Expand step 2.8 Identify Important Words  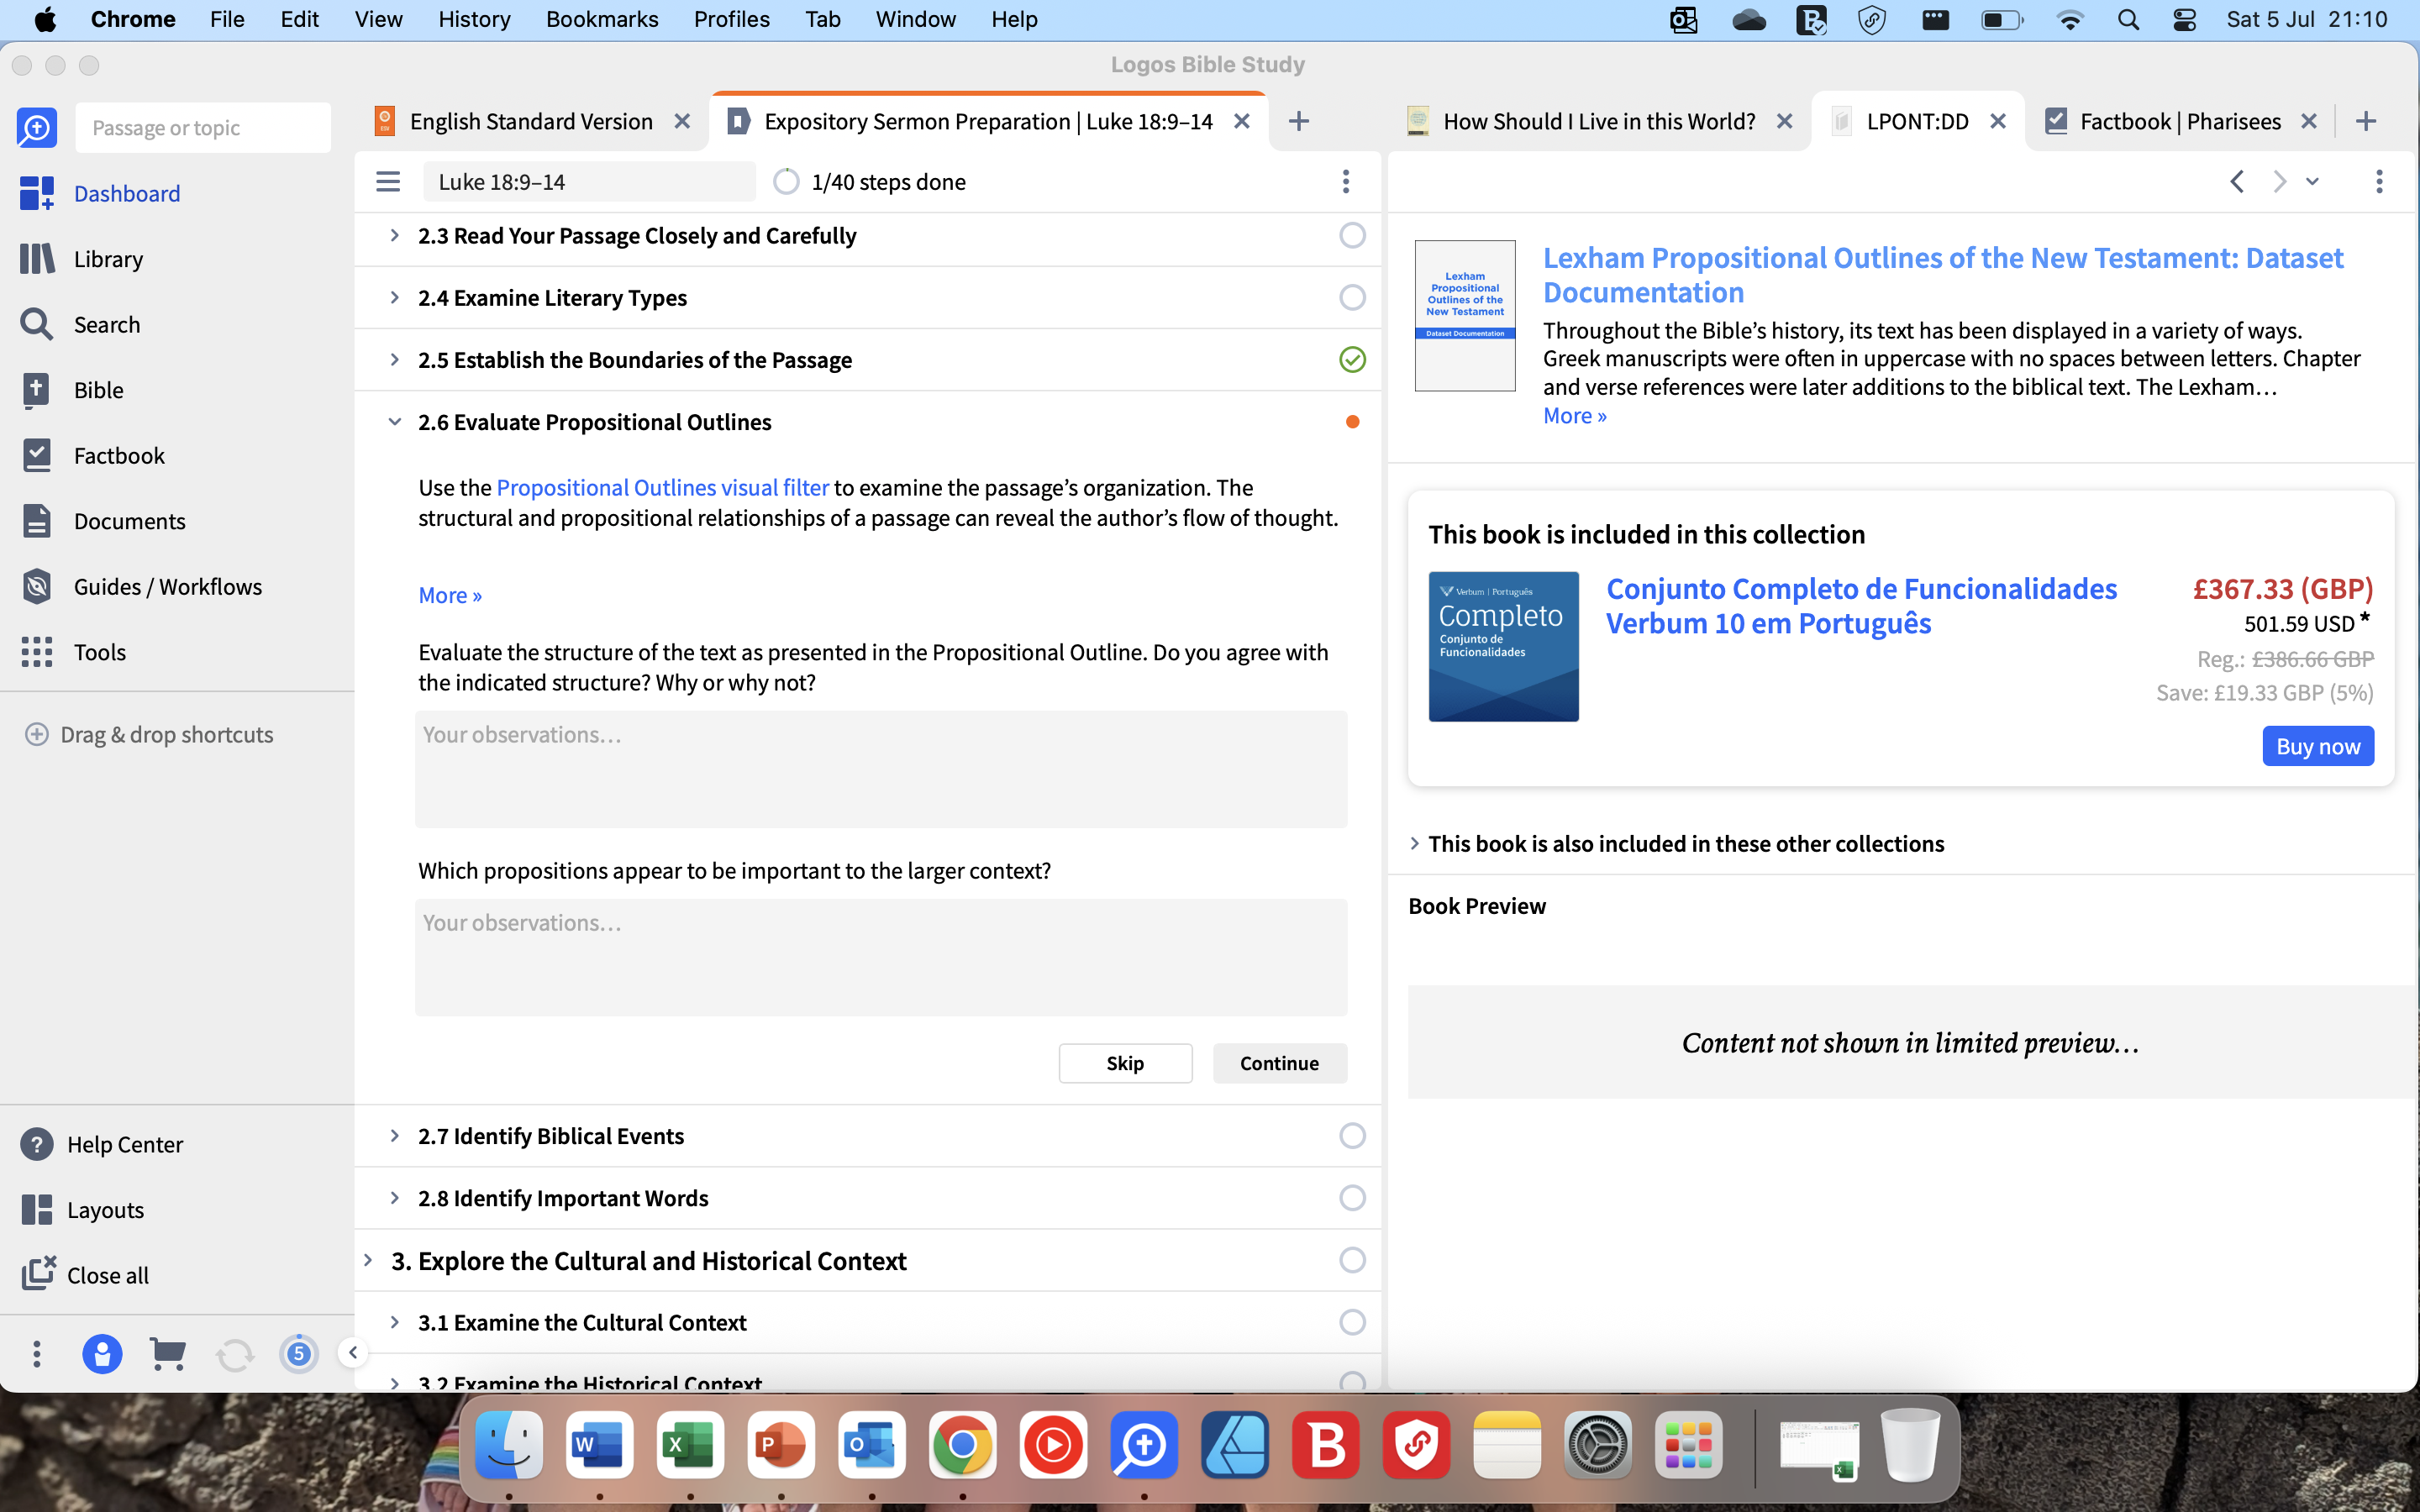click(x=394, y=1197)
